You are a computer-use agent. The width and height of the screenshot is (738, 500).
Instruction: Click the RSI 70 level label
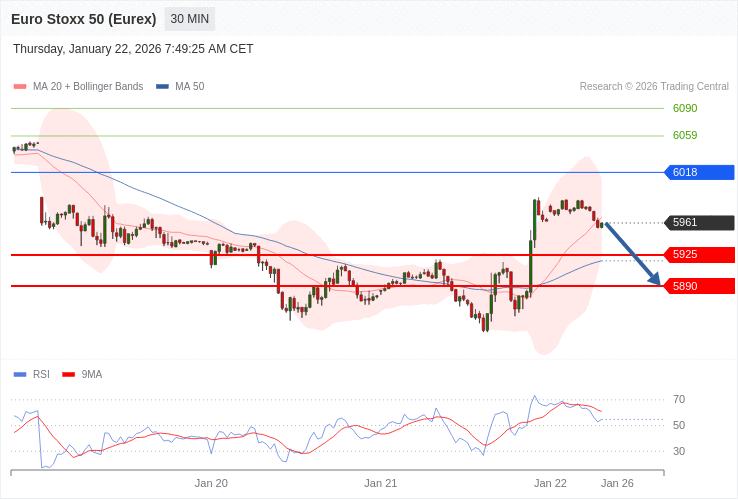pyautogui.click(x=679, y=399)
